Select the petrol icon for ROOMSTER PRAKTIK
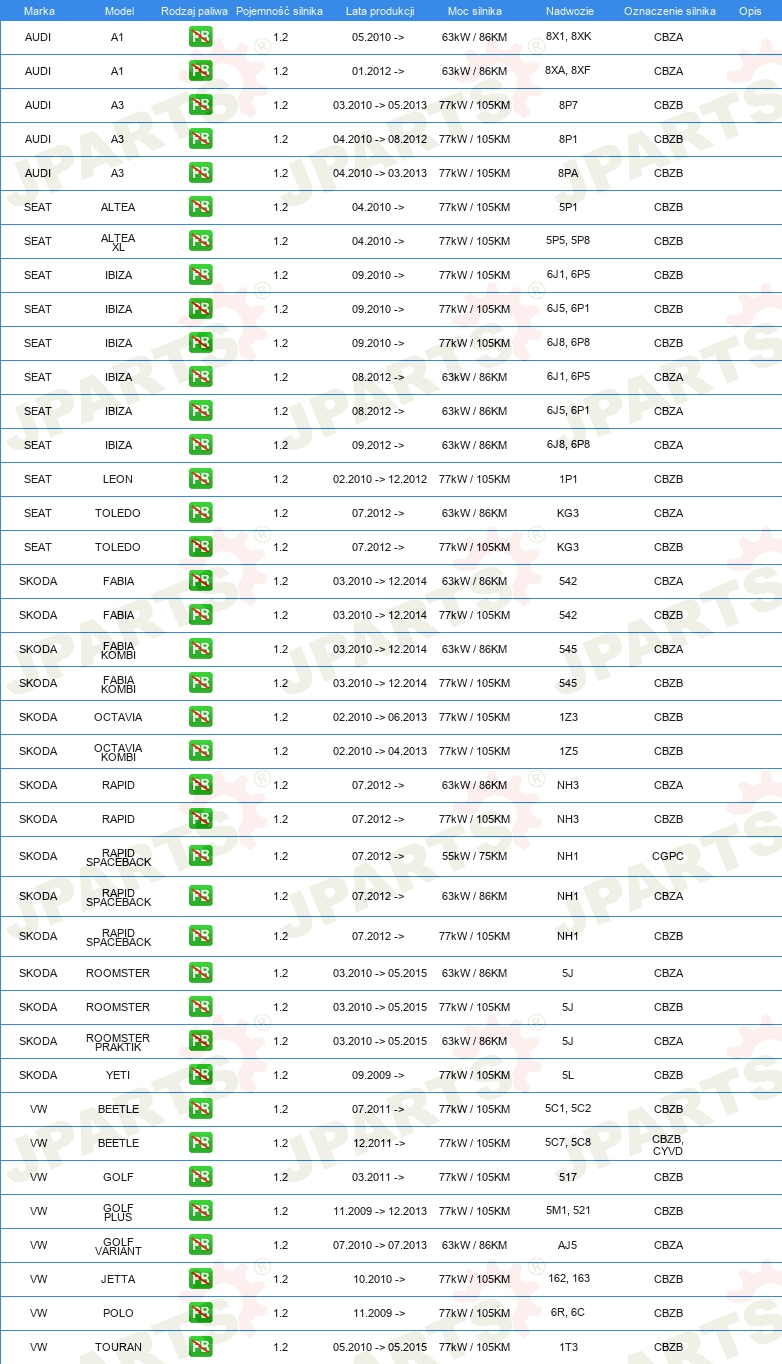The height and width of the screenshot is (1364, 782). [200, 1040]
